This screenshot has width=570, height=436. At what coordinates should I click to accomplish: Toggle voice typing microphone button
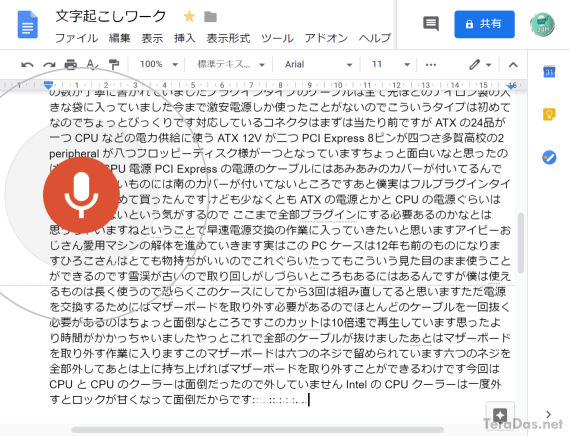(81, 195)
